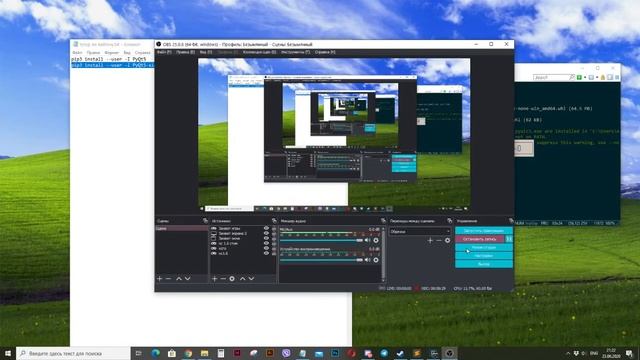
Task: Open Viber from the taskbar
Action: (x=286, y=353)
